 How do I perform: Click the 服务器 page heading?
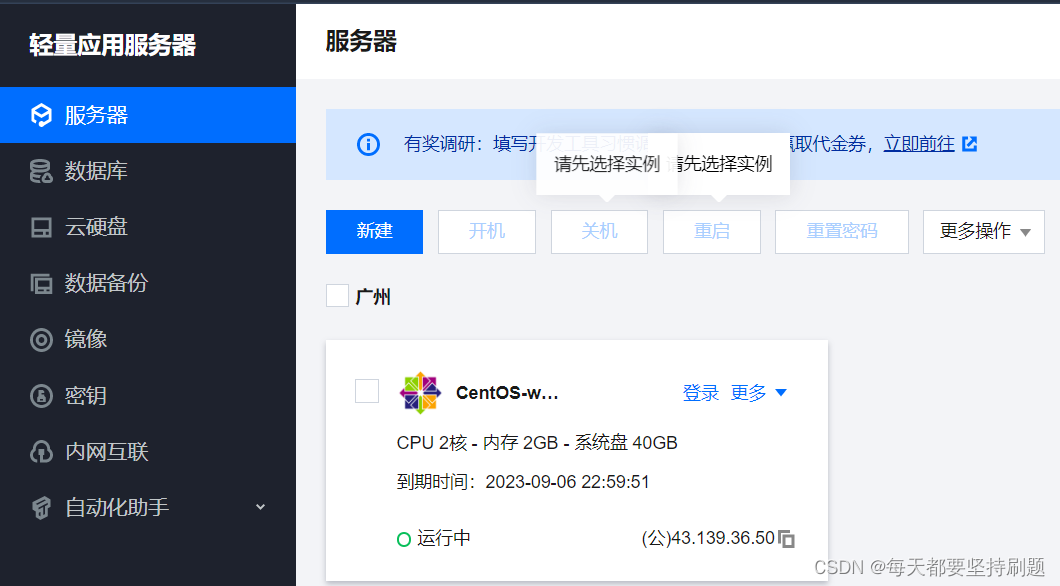click(361, 41)
